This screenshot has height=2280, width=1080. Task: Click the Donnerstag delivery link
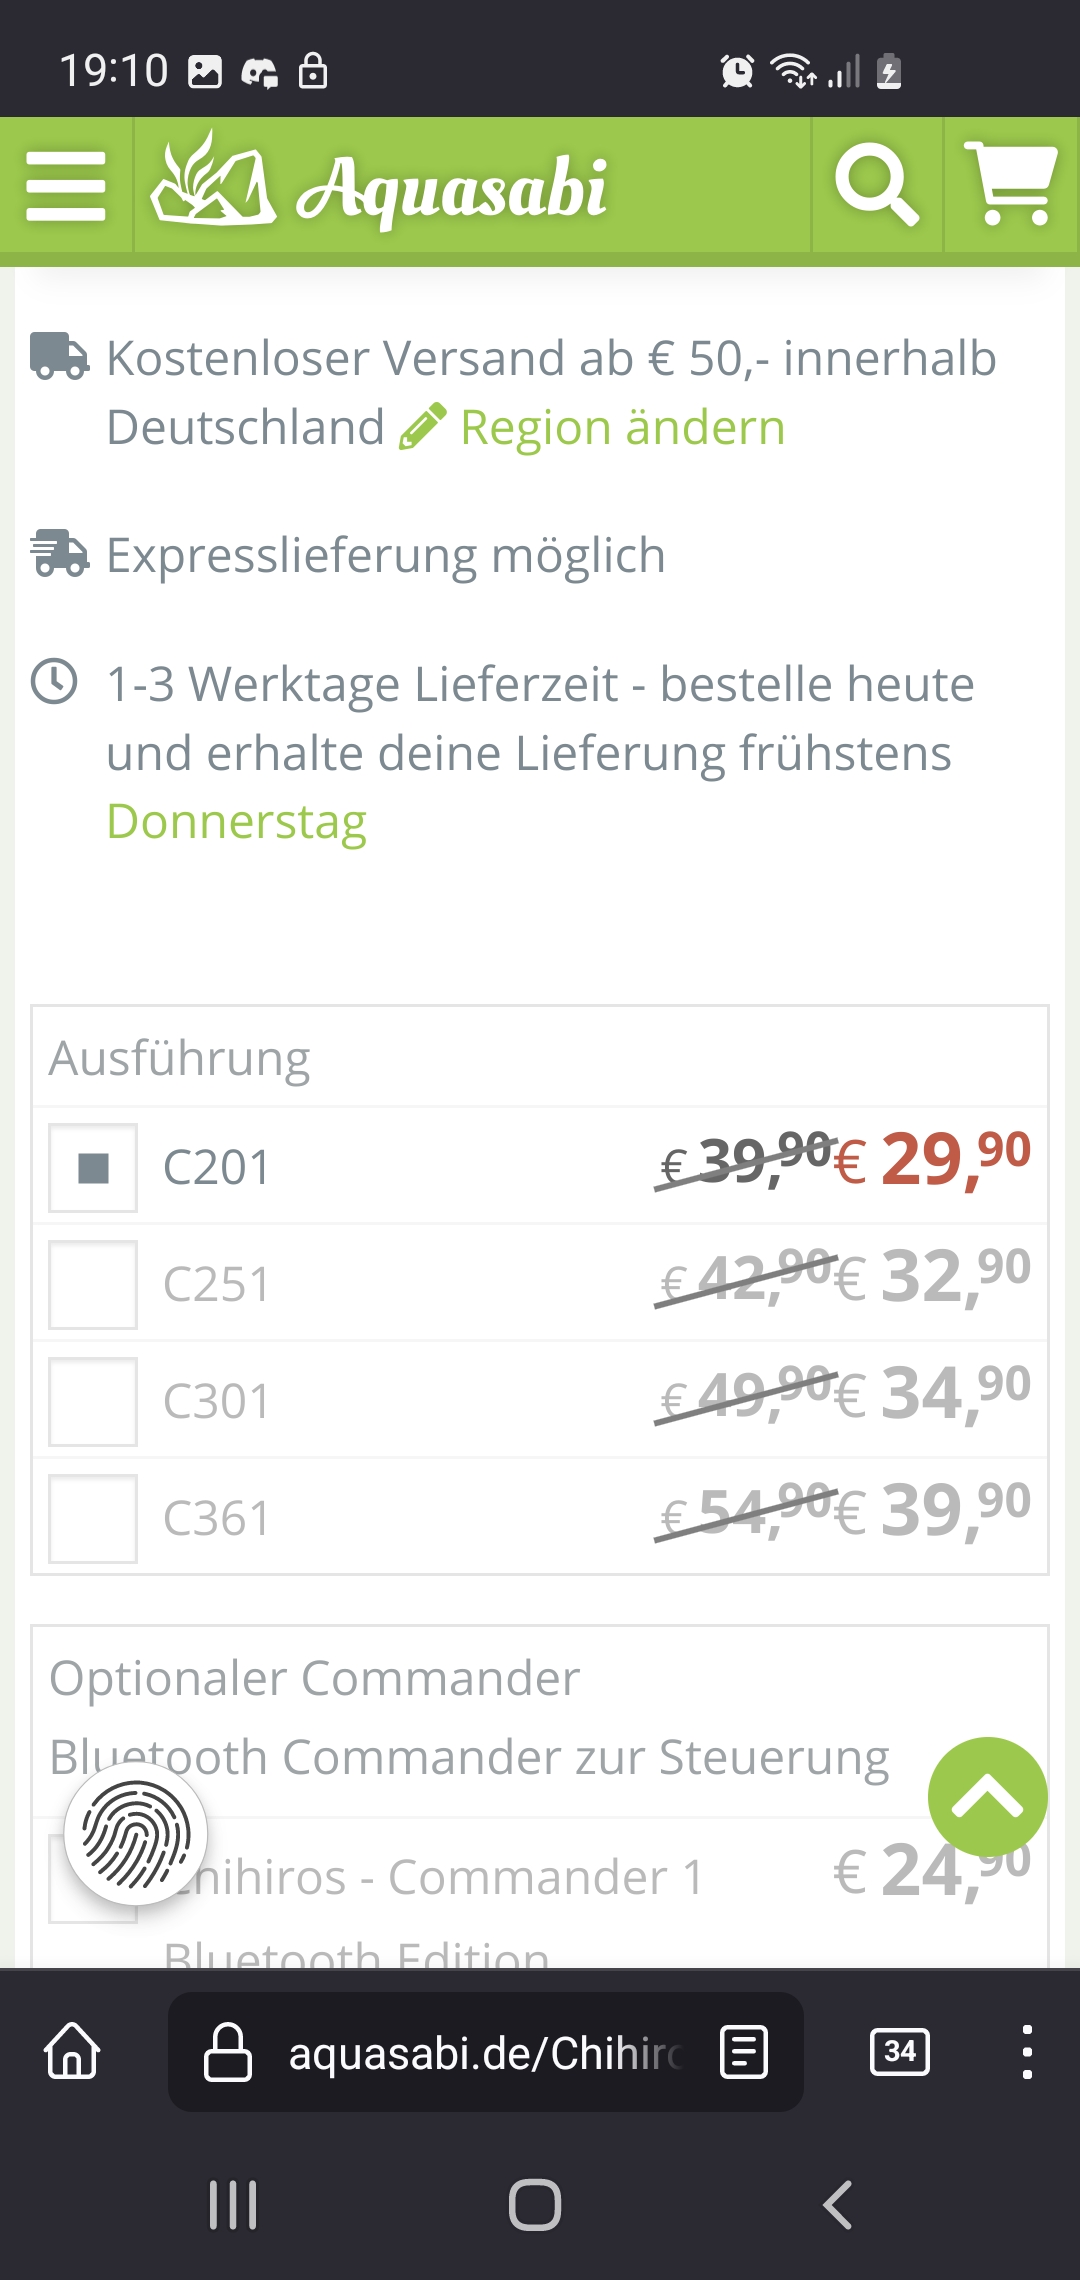click(x=237, y=822)
